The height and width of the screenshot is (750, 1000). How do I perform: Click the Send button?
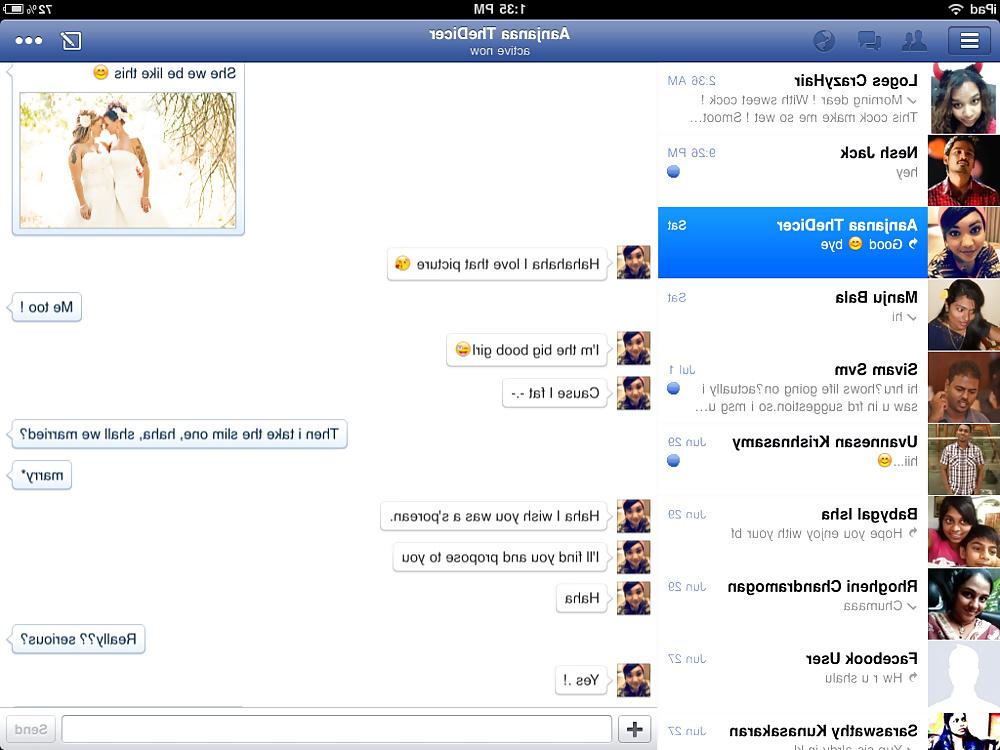click(x=30, y=729)
